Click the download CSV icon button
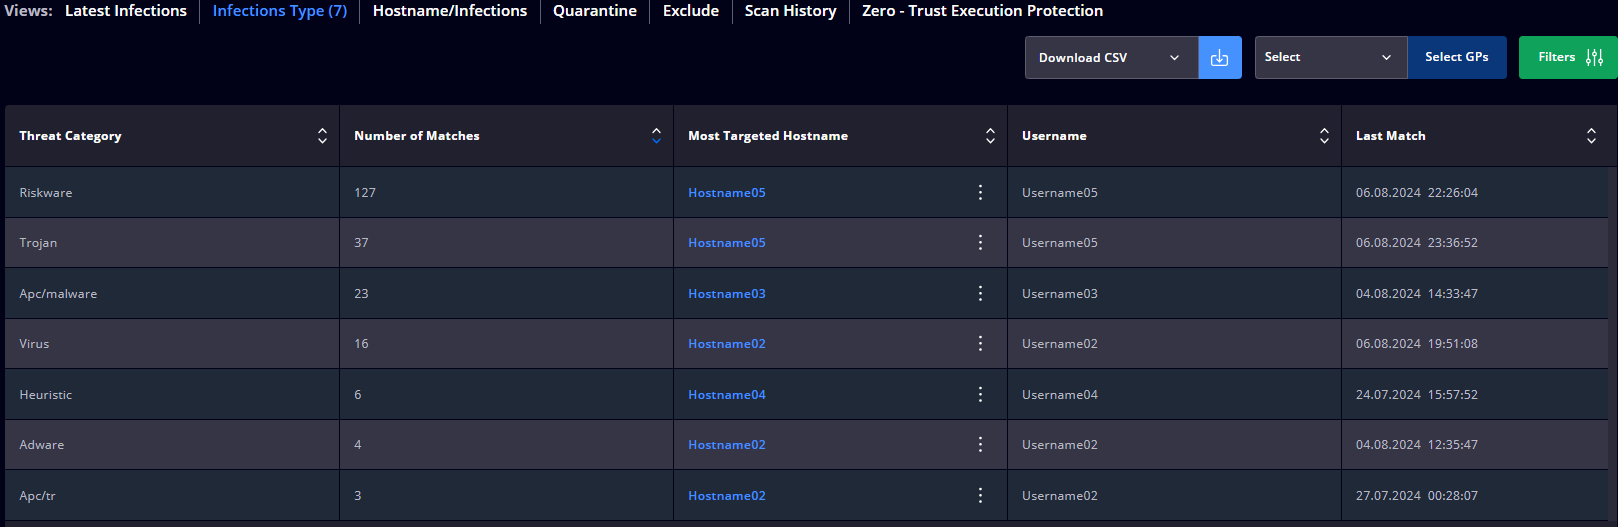The width and height of the screenshot is (1618, 527). (x=1220, y=58)
